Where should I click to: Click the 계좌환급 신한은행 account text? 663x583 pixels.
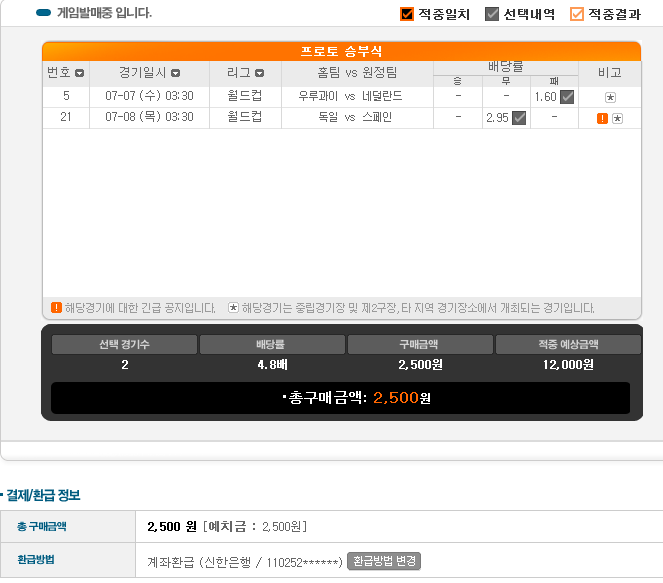245,562
